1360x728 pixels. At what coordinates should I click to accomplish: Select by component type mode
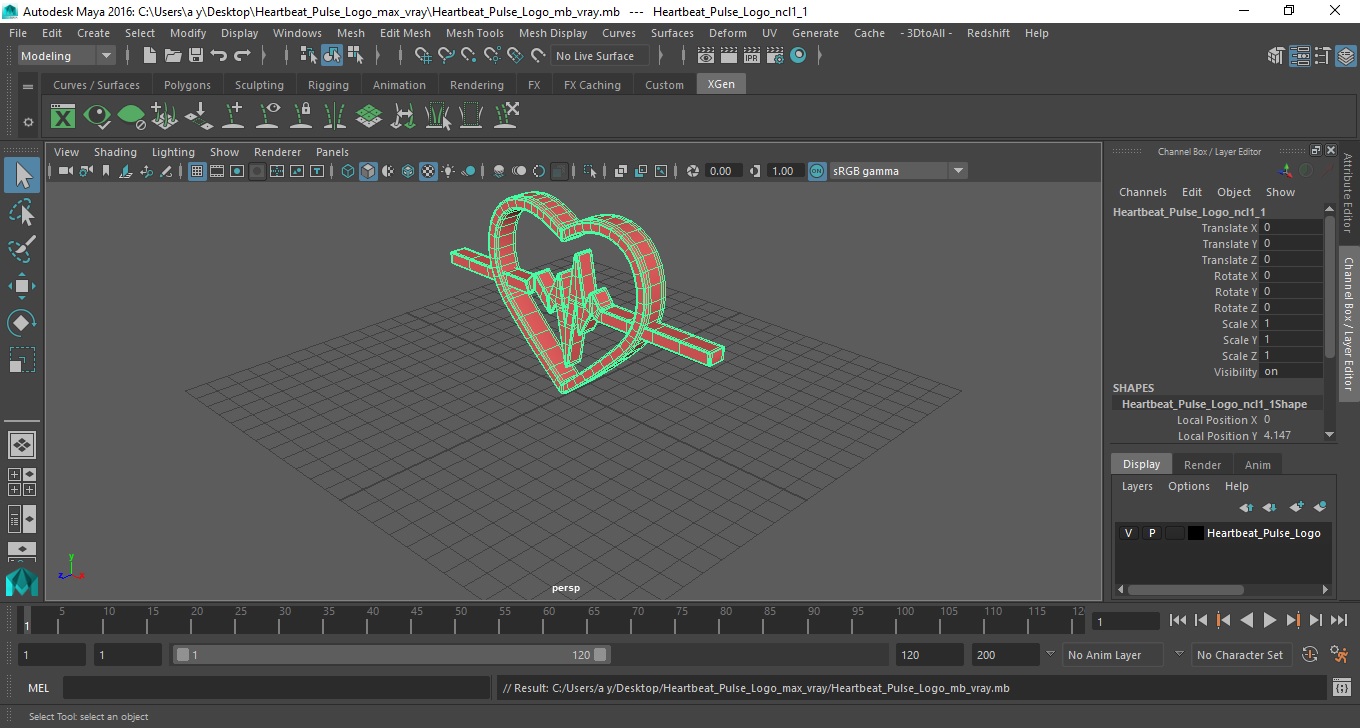(355, 56)
